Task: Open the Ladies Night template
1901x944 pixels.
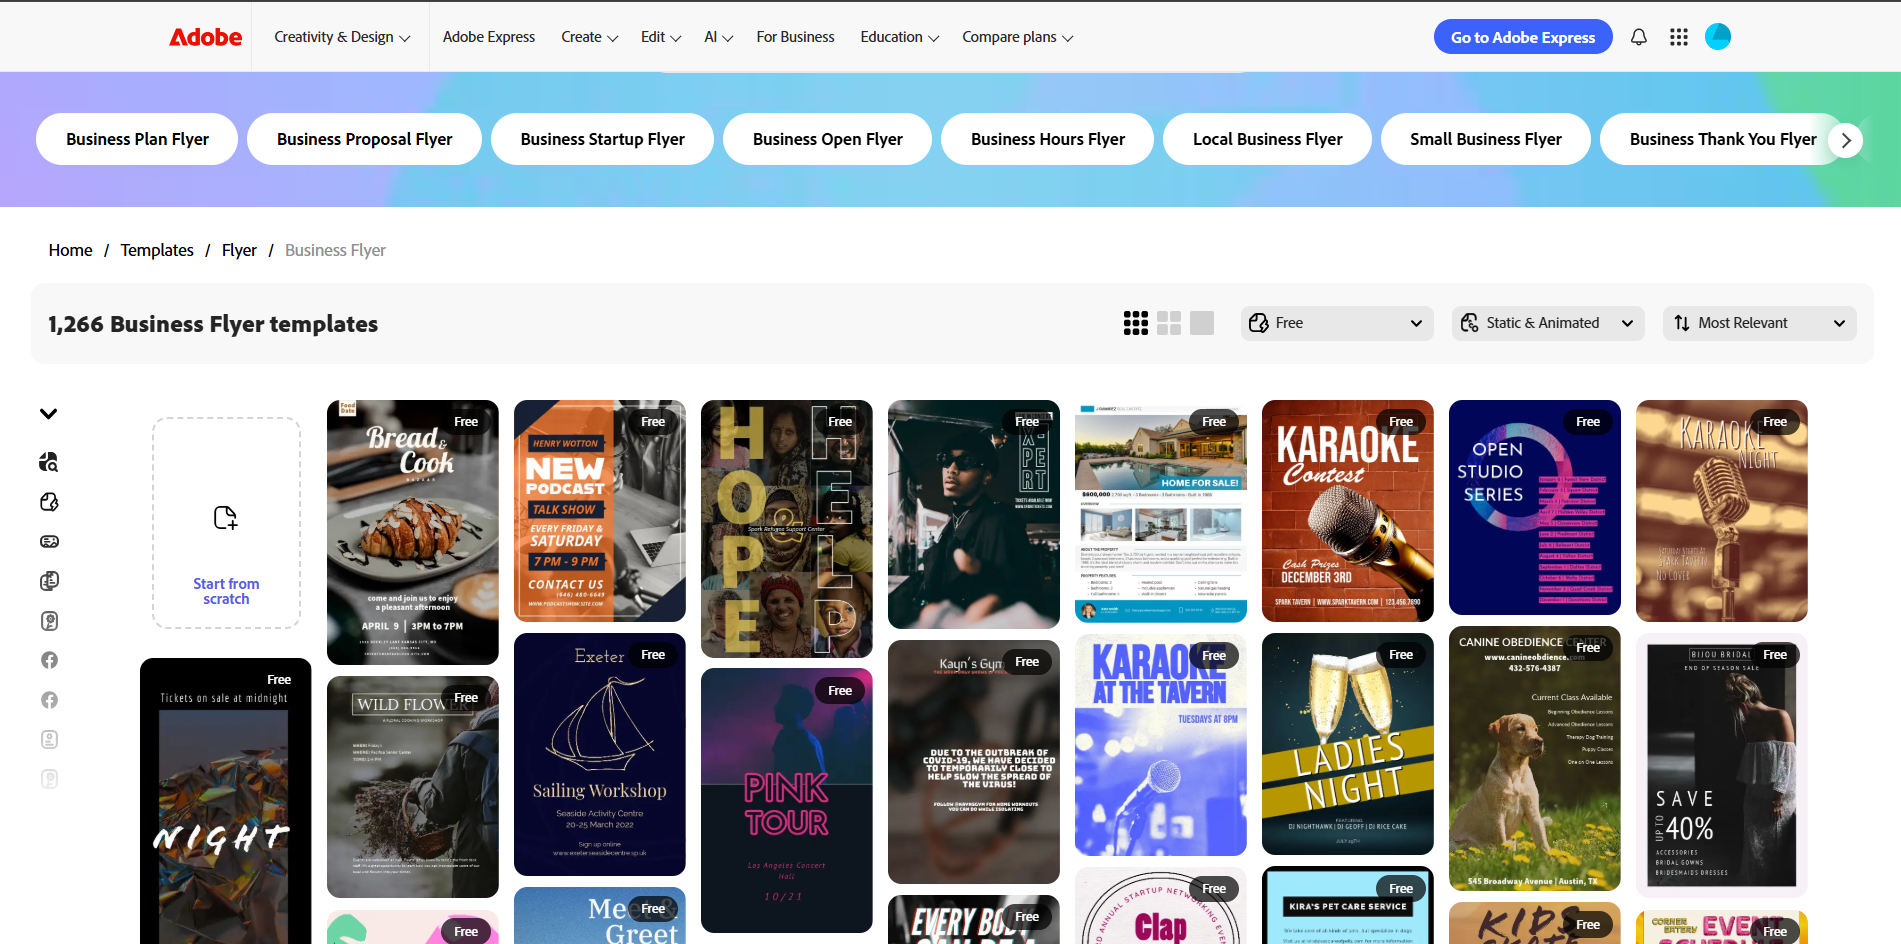Action: 1347,744
